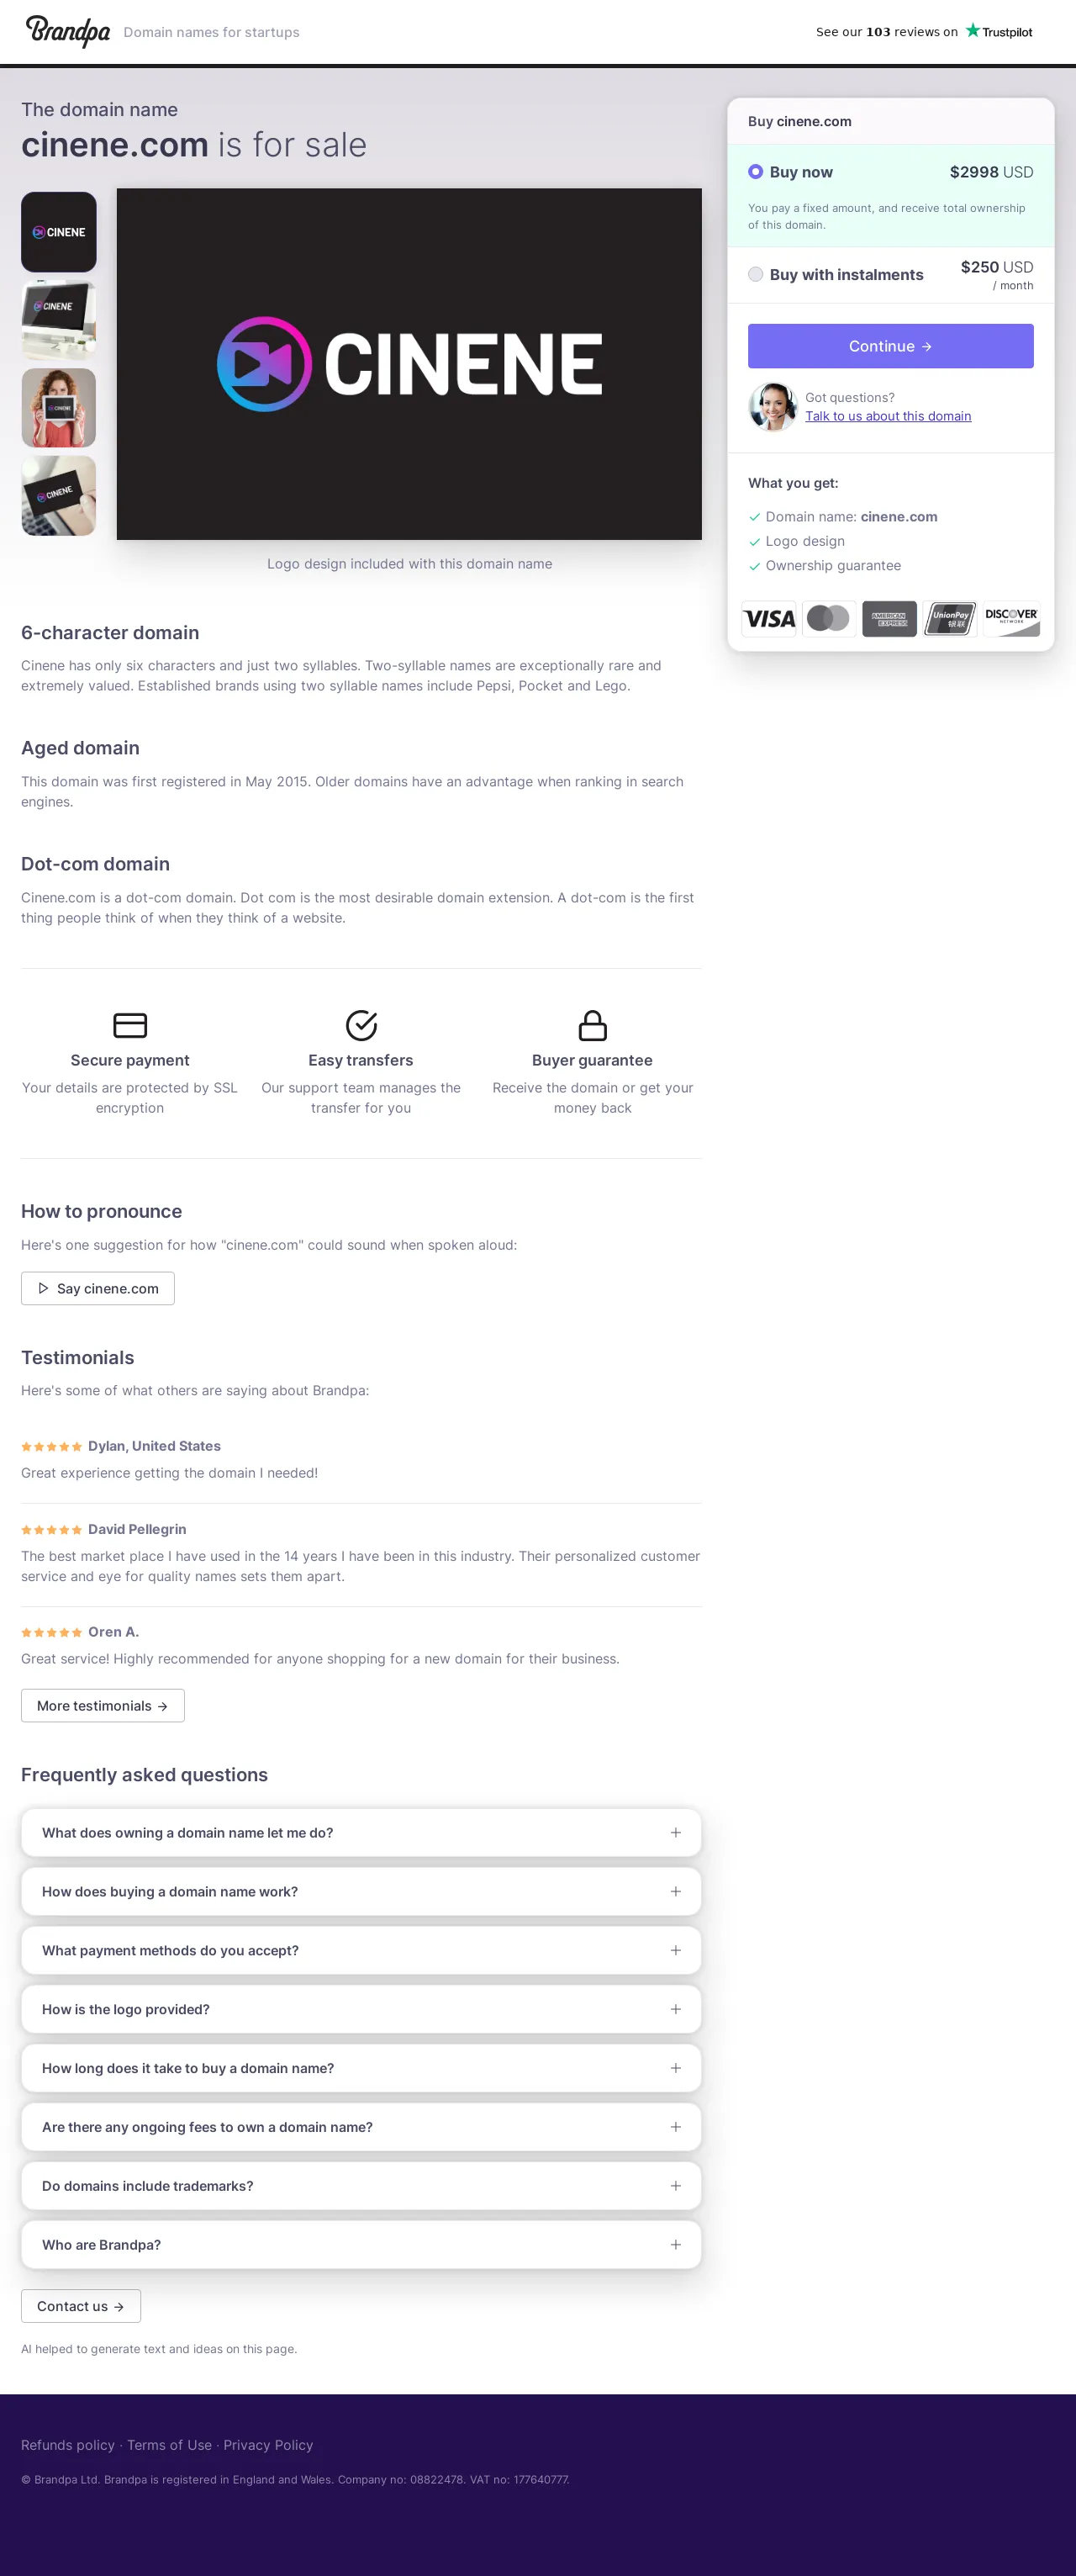Click the Continue button

[890, 346]
